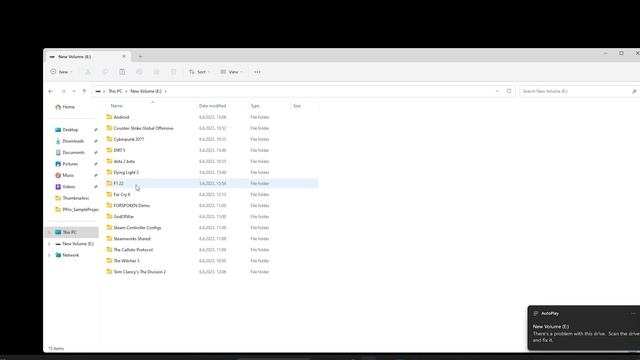This screenshot has height=360, width=640.
Task: Click the Far Cry 6 folder icon
Action: coord(109,194)
